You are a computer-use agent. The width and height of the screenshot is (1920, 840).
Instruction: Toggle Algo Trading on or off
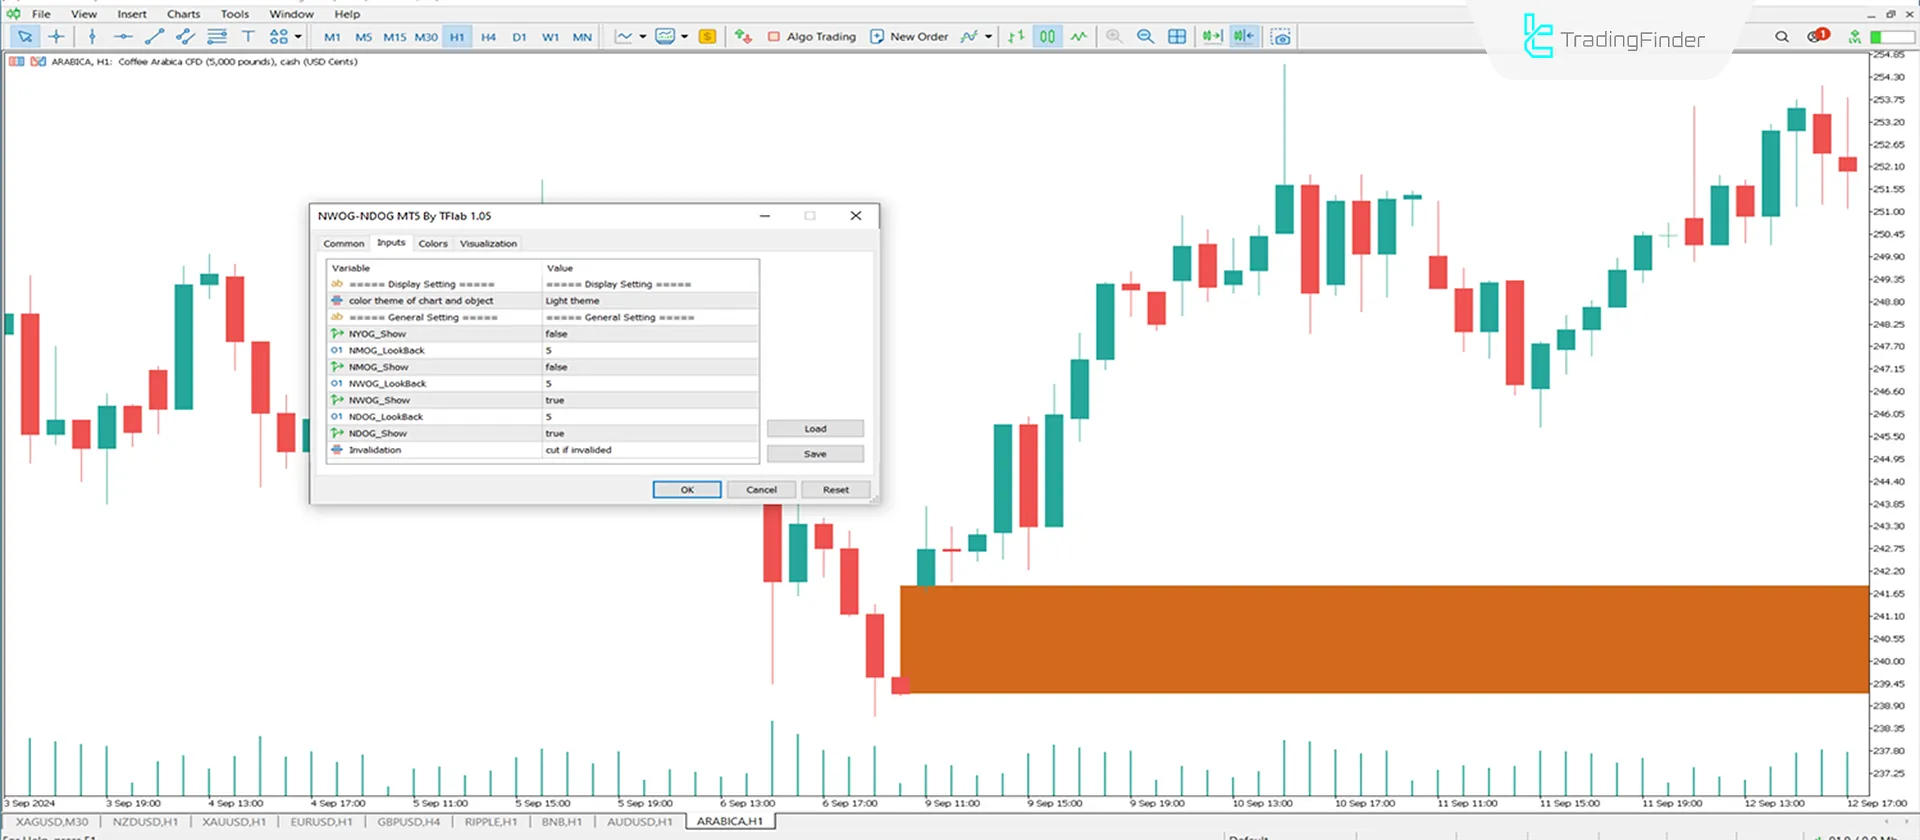[811, 37]
